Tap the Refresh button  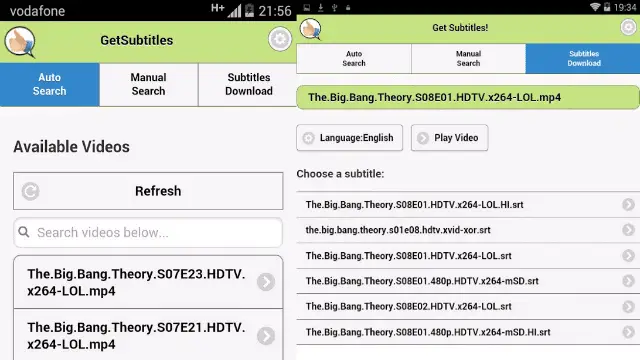[148, 191]
